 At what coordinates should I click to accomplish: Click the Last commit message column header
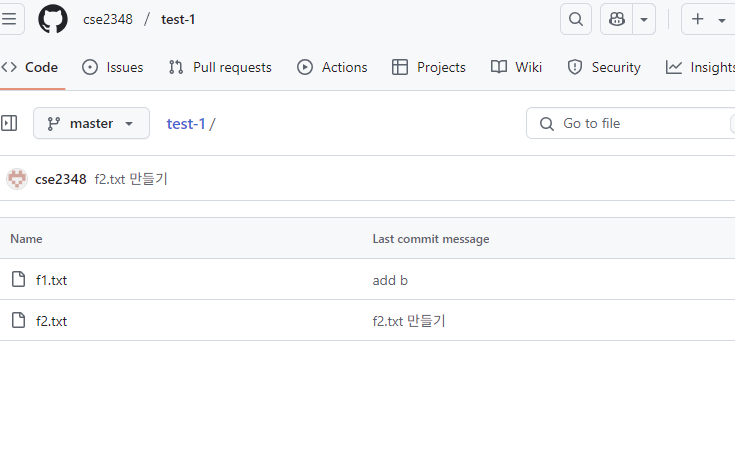(431, 239)
